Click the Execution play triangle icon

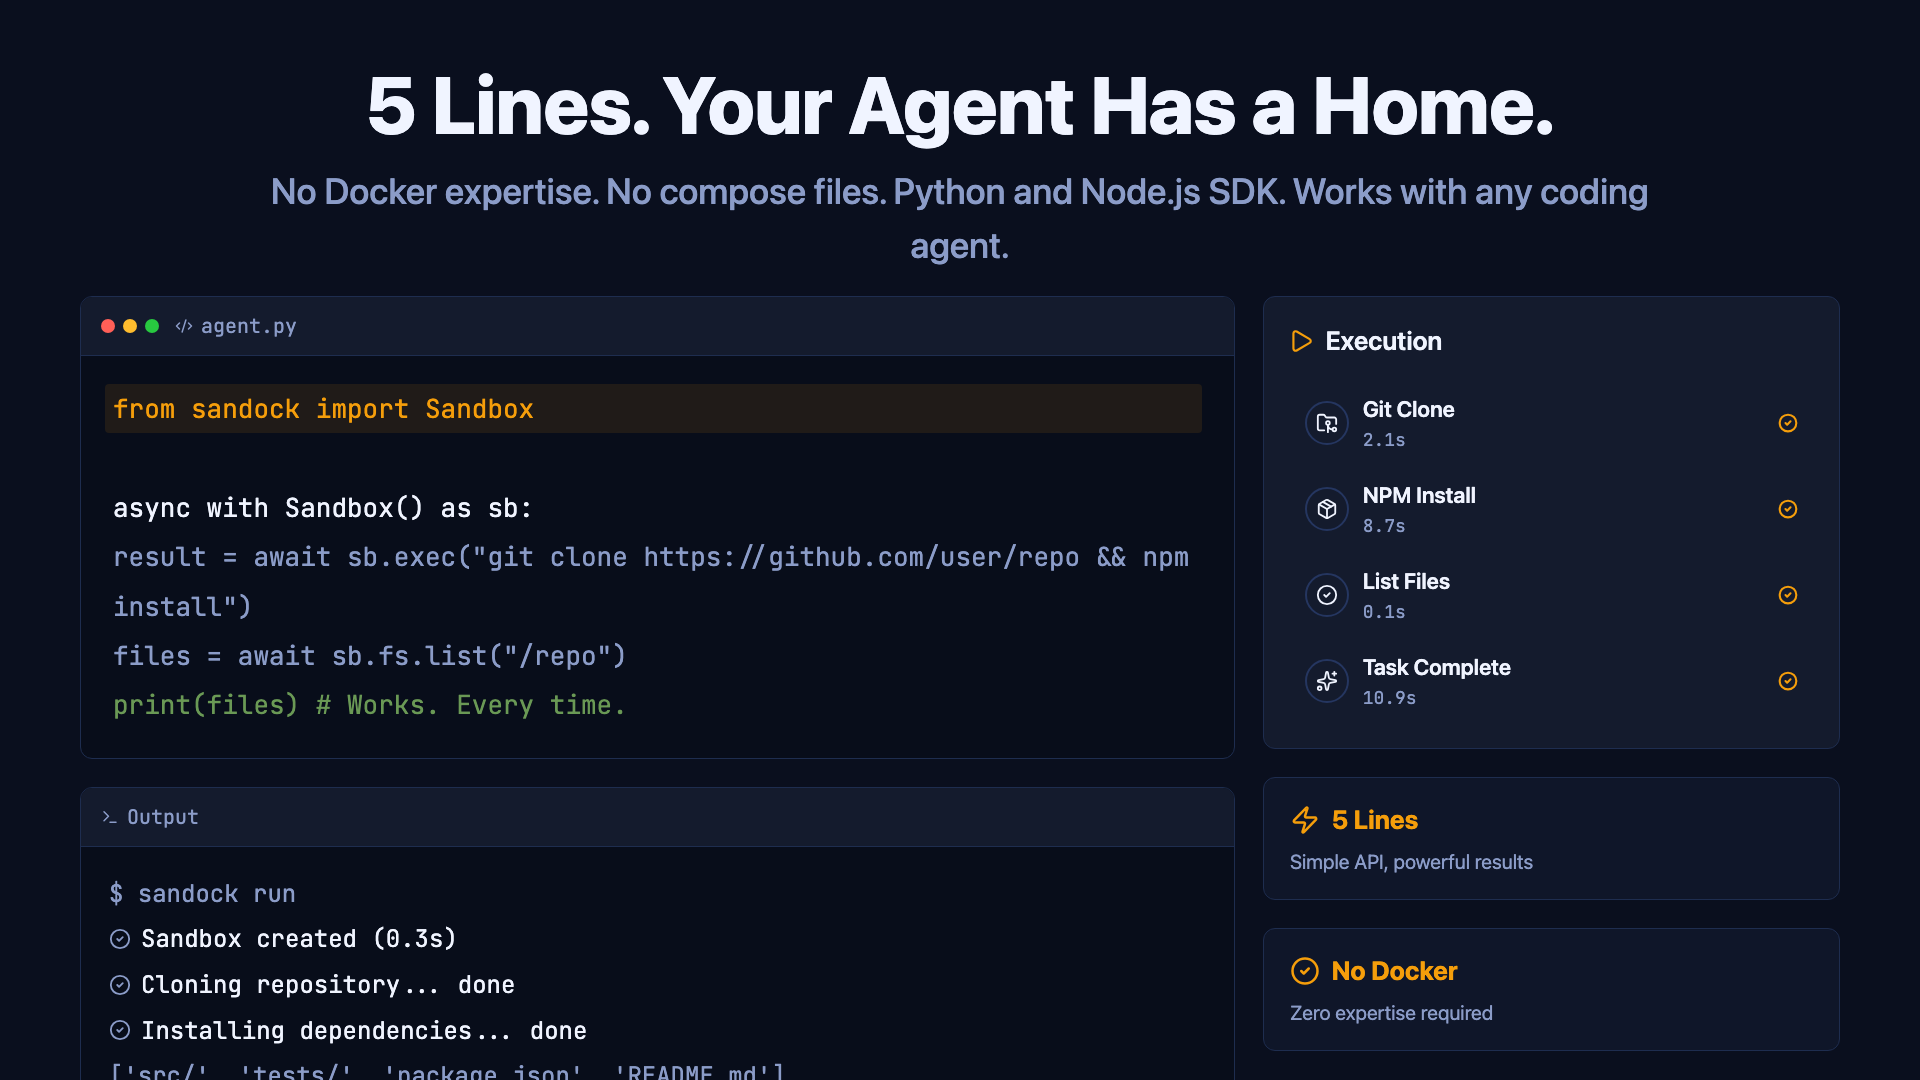pyautogui.click(x=1301, y=341)
